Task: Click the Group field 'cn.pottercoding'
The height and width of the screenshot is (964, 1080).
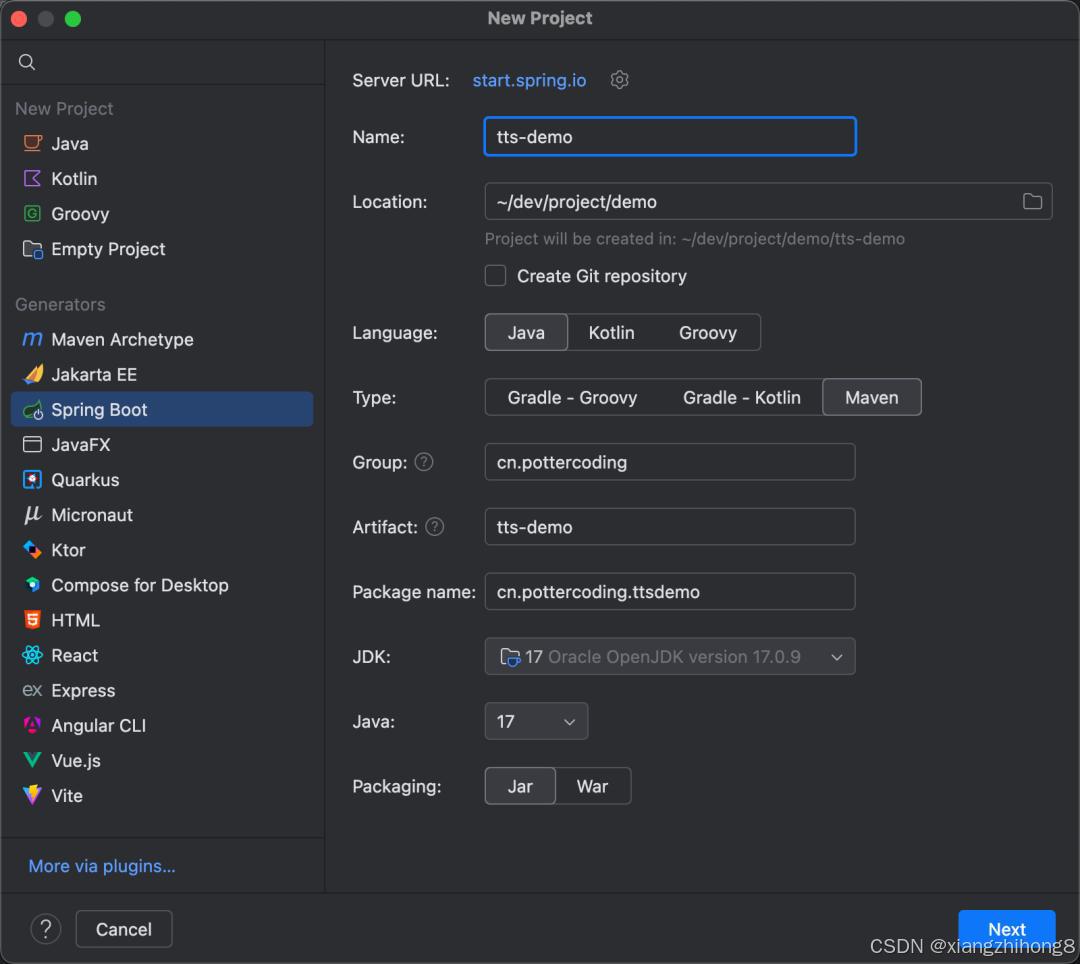Action: 670,462
